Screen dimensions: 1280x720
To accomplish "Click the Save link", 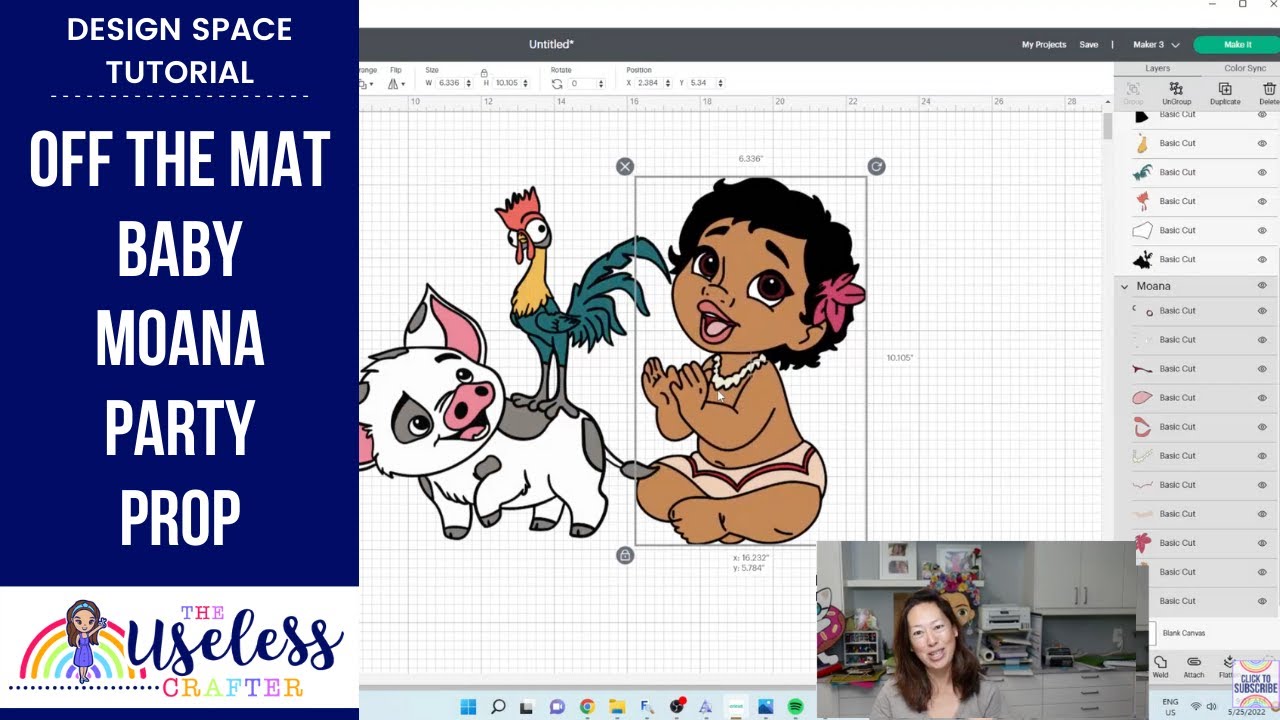I will click(1088, 45).
